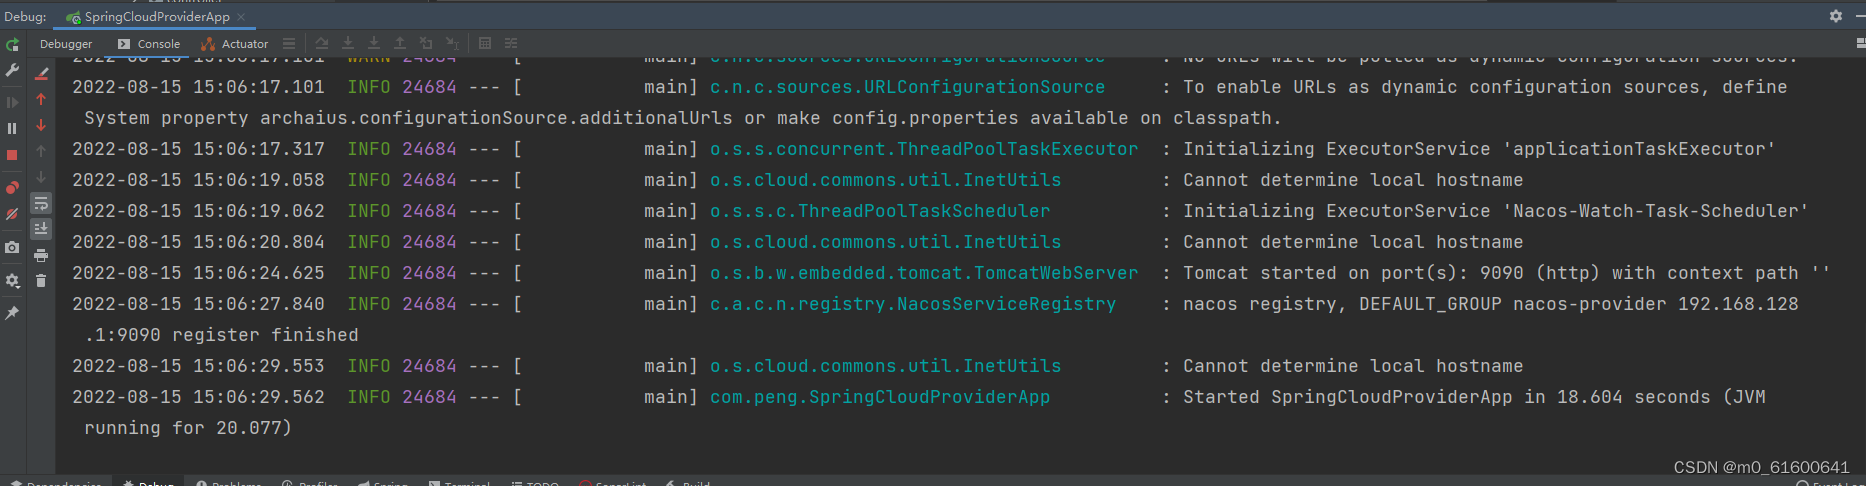Stop the app with the red square
Image resolution: width=1866 pixels, height=486 pixels.
click(12, 155)
